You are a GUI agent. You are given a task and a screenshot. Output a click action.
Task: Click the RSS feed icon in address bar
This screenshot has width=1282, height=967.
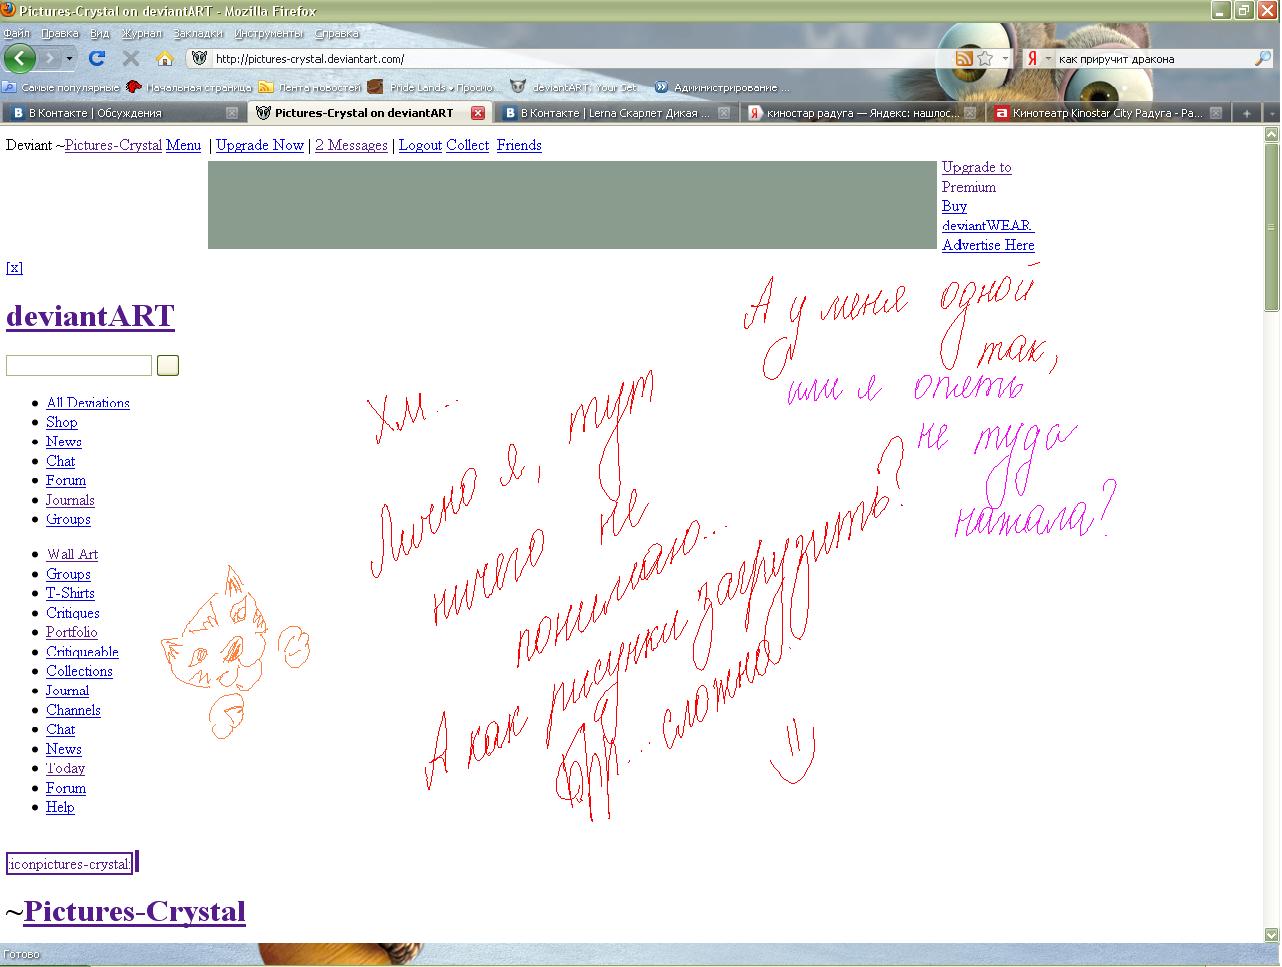point(964,59)
